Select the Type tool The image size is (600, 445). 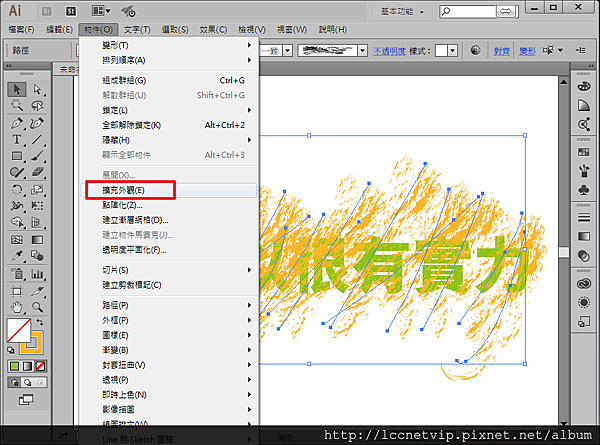click(x=17, y=140)
